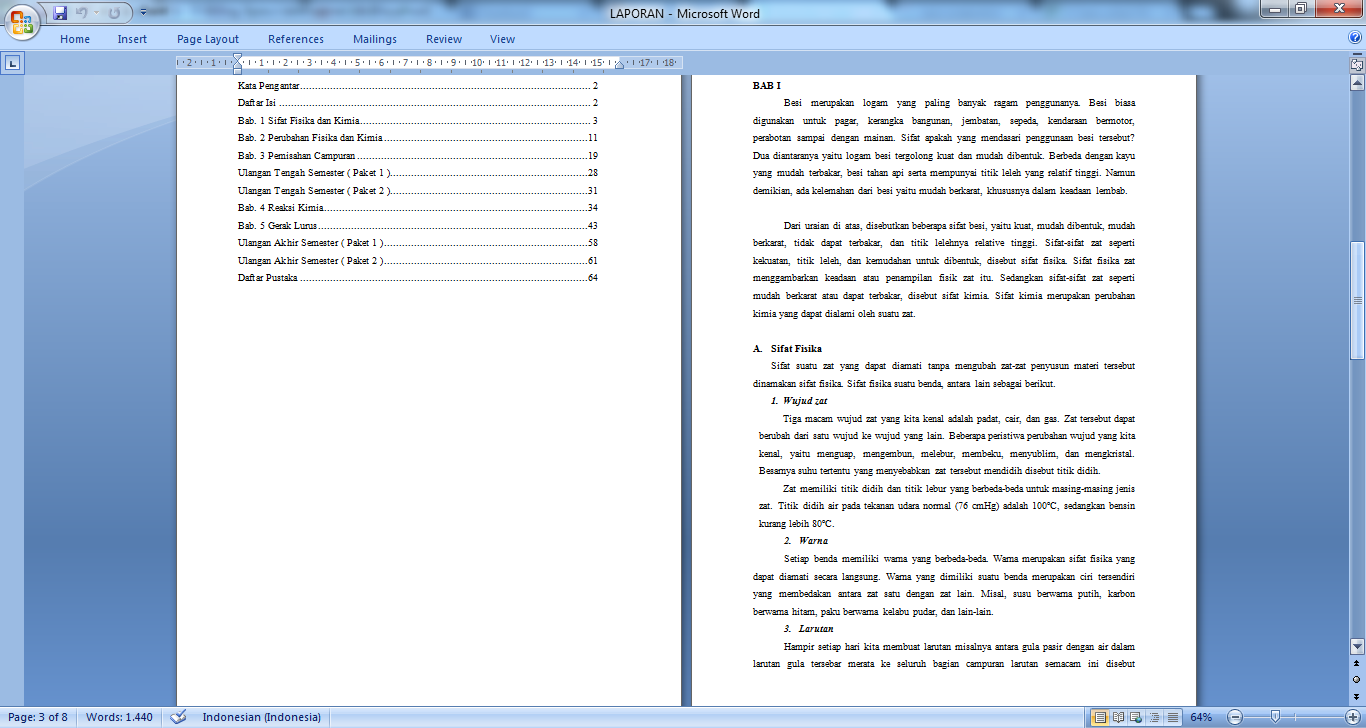Click the Page: 3 of 8 indicator

pyautogui.click(x=39, y=717)
